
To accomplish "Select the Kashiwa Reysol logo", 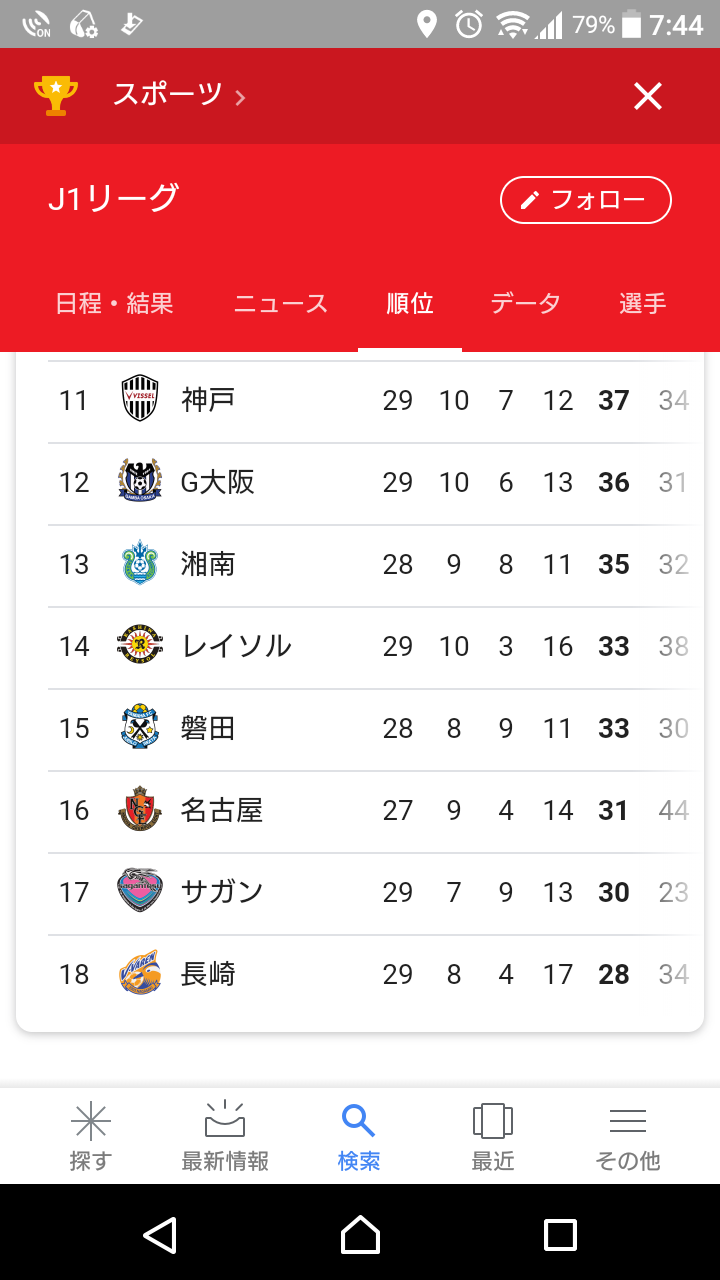I will (139, 646).
